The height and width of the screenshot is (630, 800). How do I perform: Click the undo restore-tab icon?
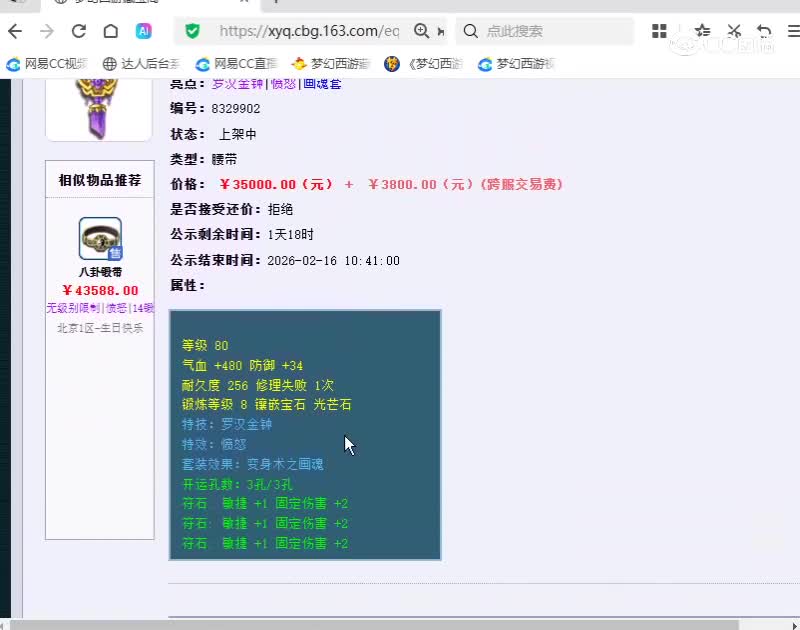[764, 31]
